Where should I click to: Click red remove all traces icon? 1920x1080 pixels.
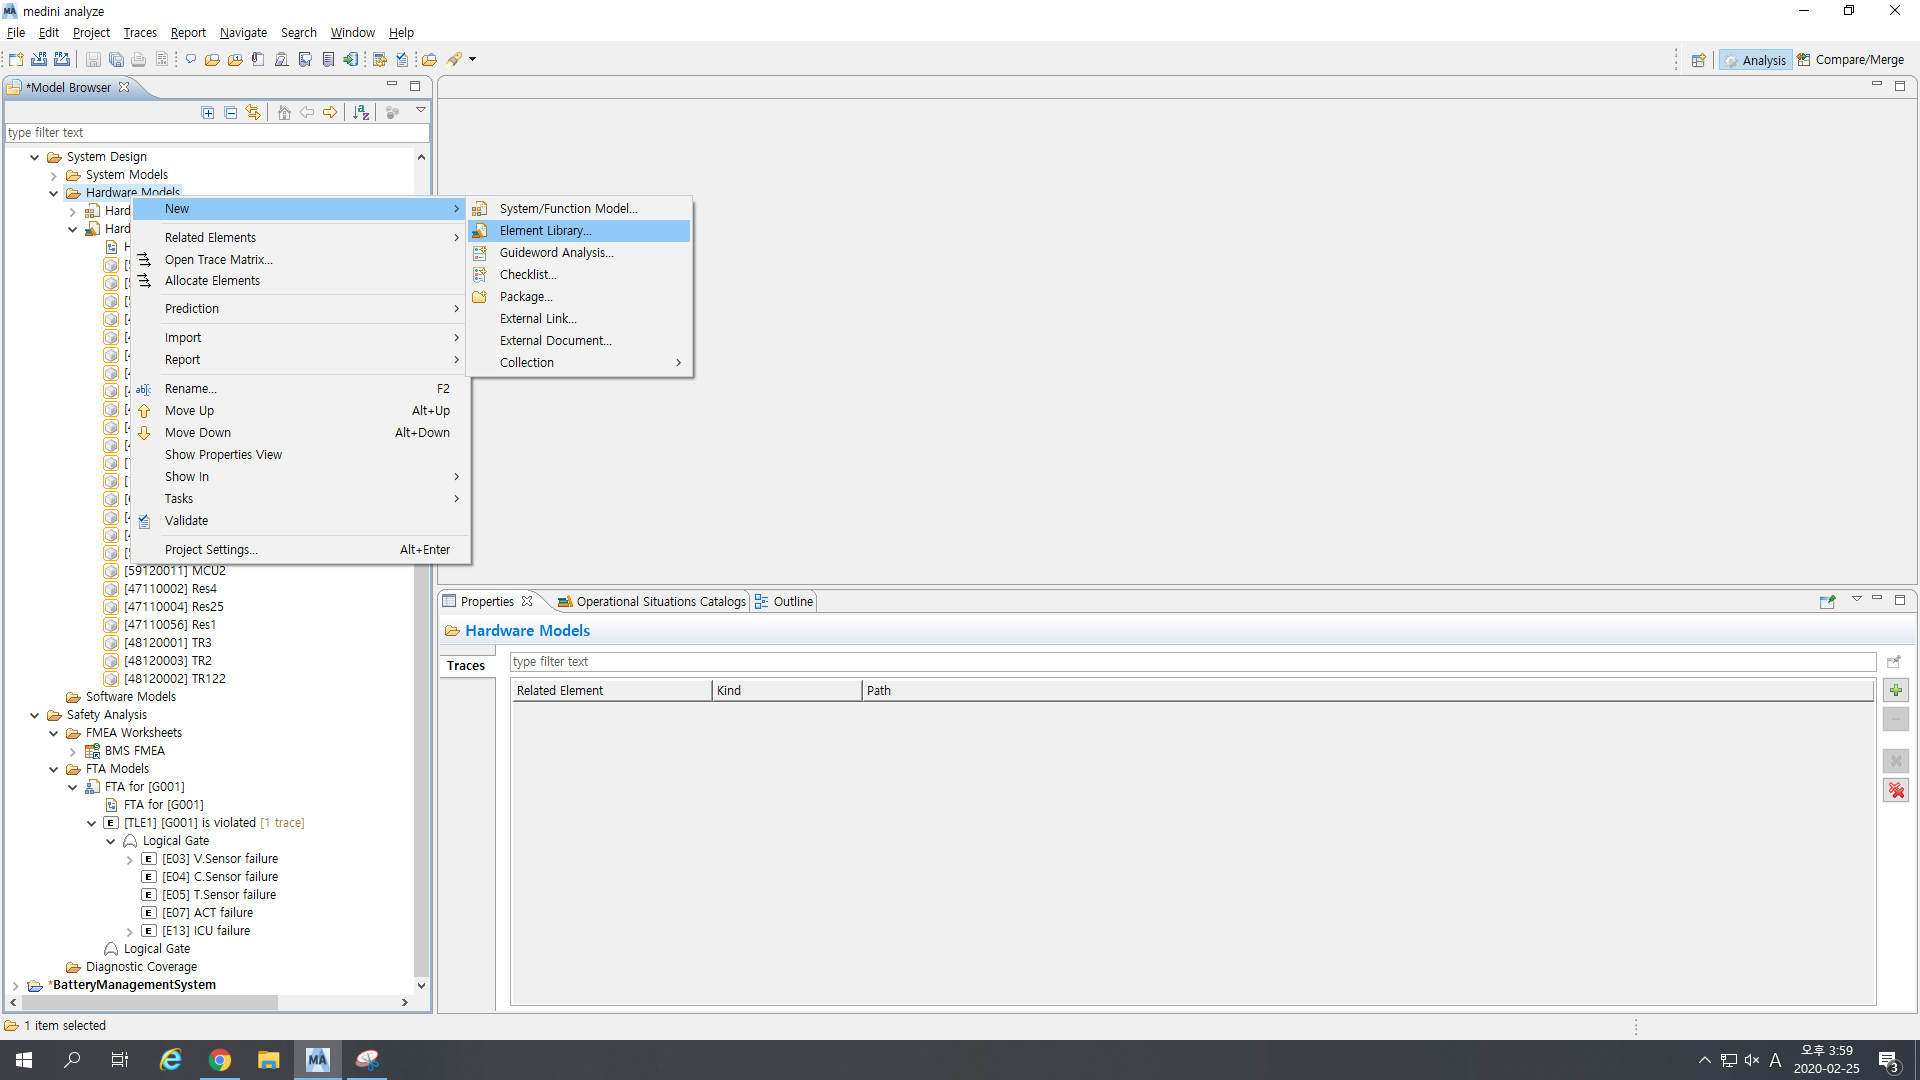coord(1896,790)
